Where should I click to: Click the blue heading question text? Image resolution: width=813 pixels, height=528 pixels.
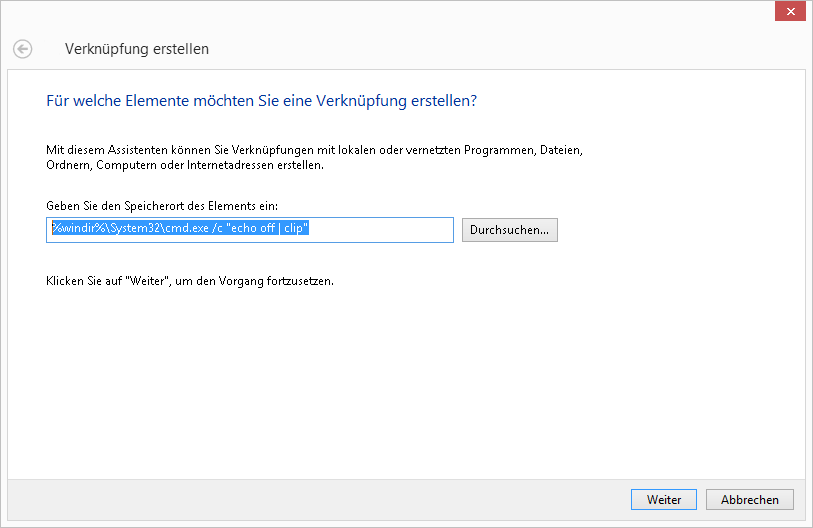pyautogui.click(x=261, y=101)
